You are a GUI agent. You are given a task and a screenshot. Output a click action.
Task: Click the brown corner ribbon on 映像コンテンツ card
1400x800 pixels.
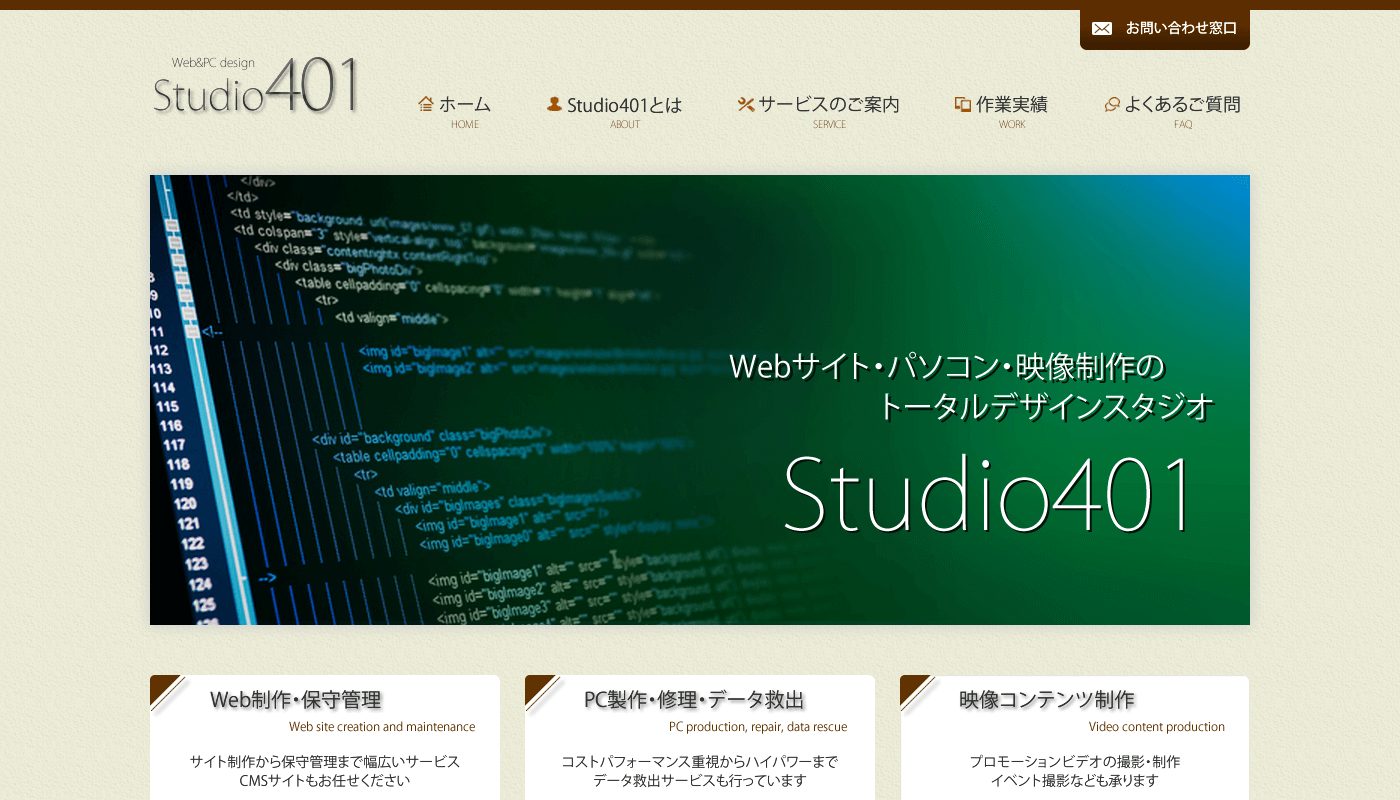pos(914,690)
